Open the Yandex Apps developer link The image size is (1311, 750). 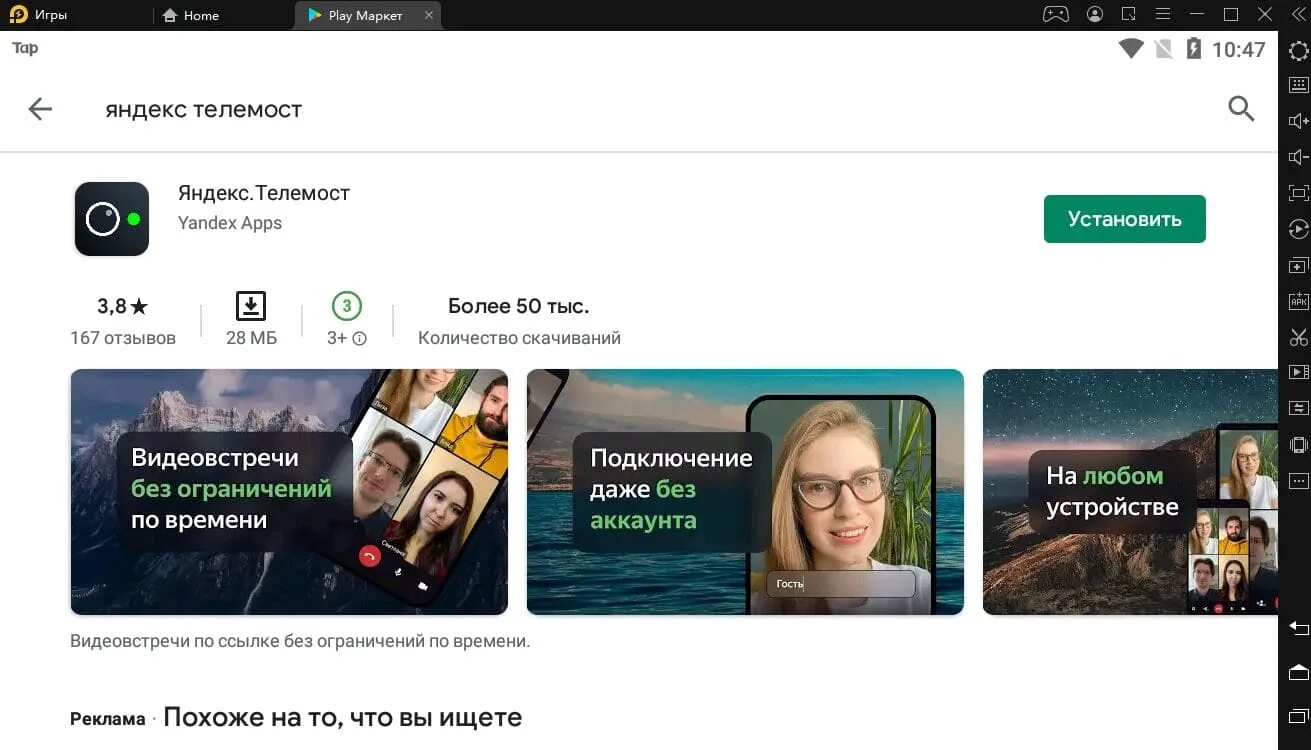click(x=230, y=223)
